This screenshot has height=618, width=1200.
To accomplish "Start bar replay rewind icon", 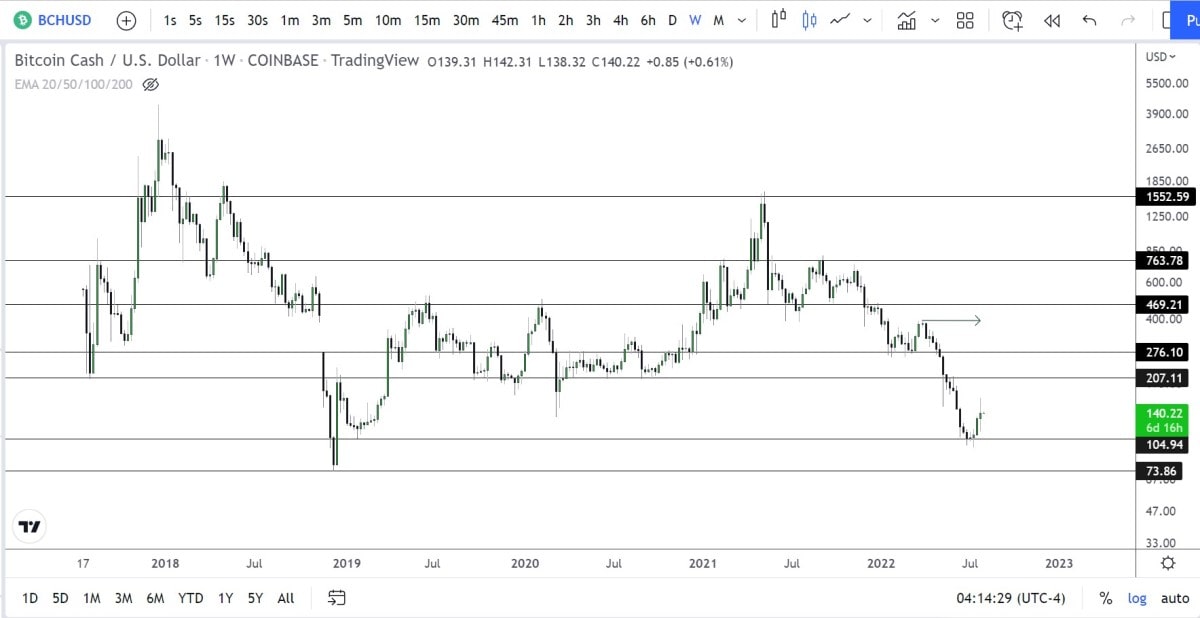I will [x=1051, y=20].
